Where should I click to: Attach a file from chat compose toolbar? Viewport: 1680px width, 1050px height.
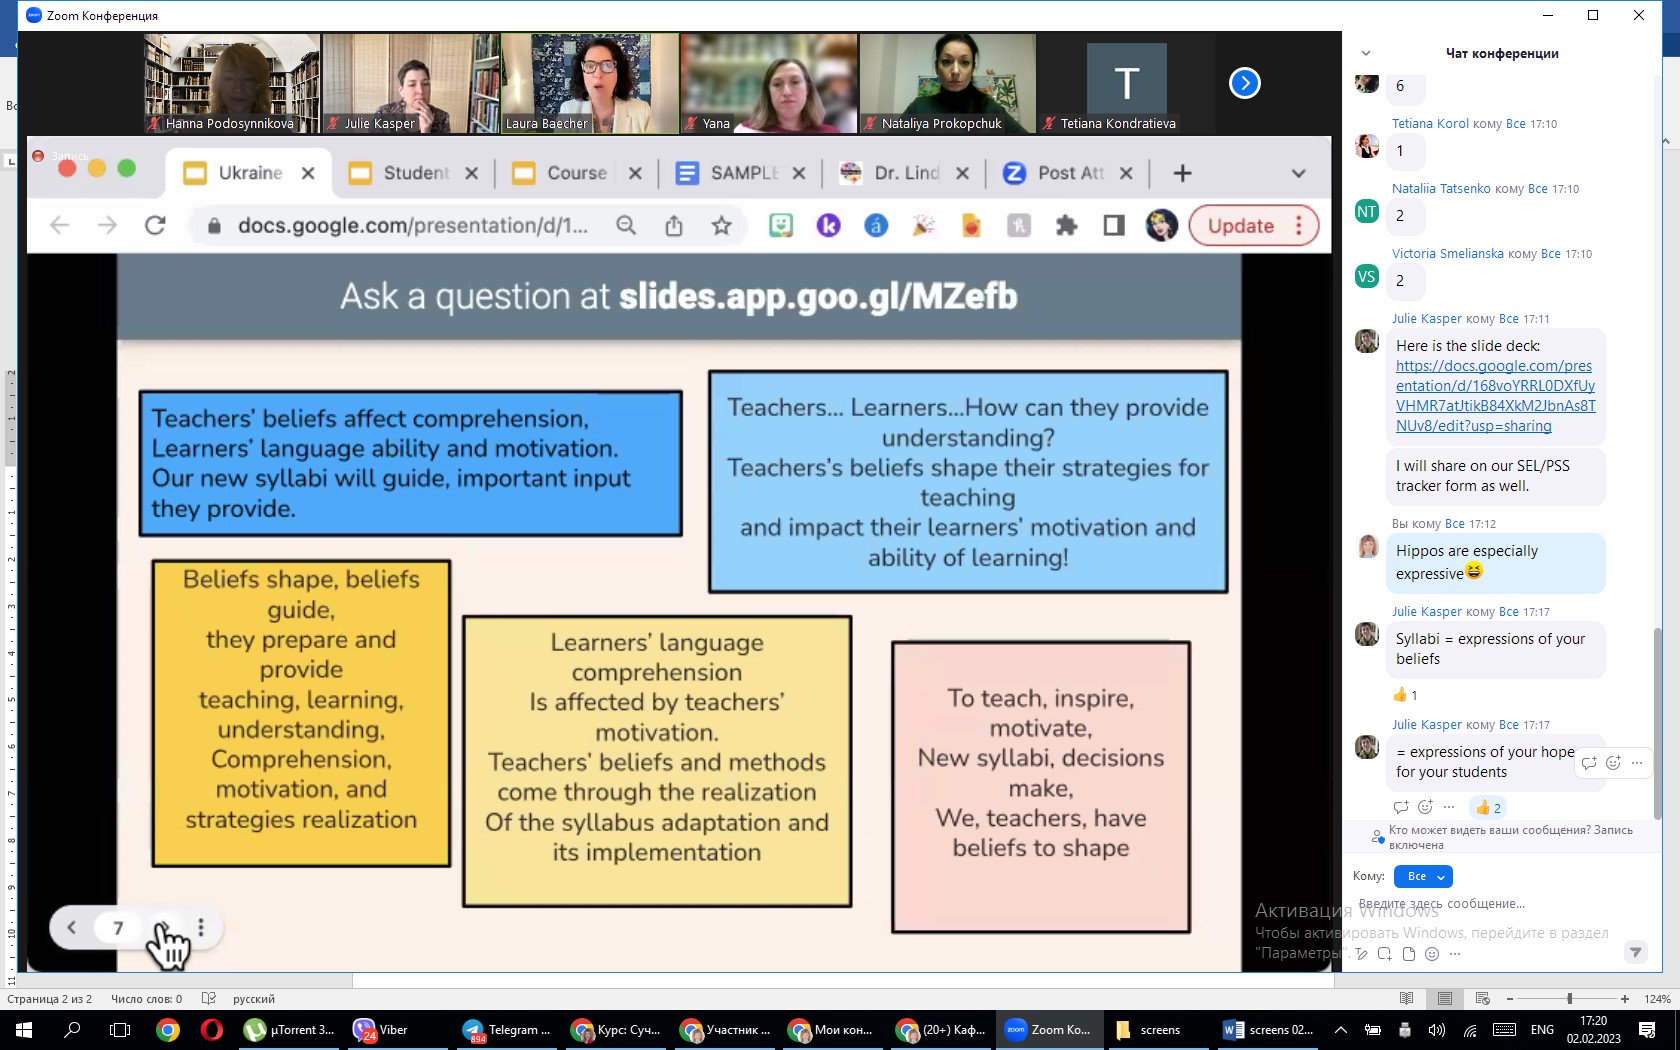1408,954
